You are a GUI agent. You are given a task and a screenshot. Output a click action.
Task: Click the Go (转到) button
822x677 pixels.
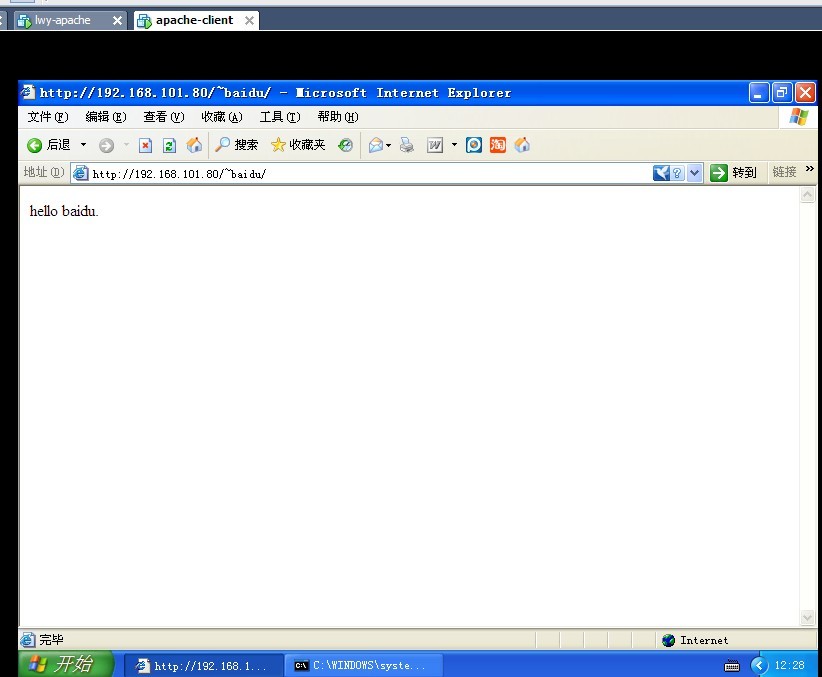coord(734,173)
